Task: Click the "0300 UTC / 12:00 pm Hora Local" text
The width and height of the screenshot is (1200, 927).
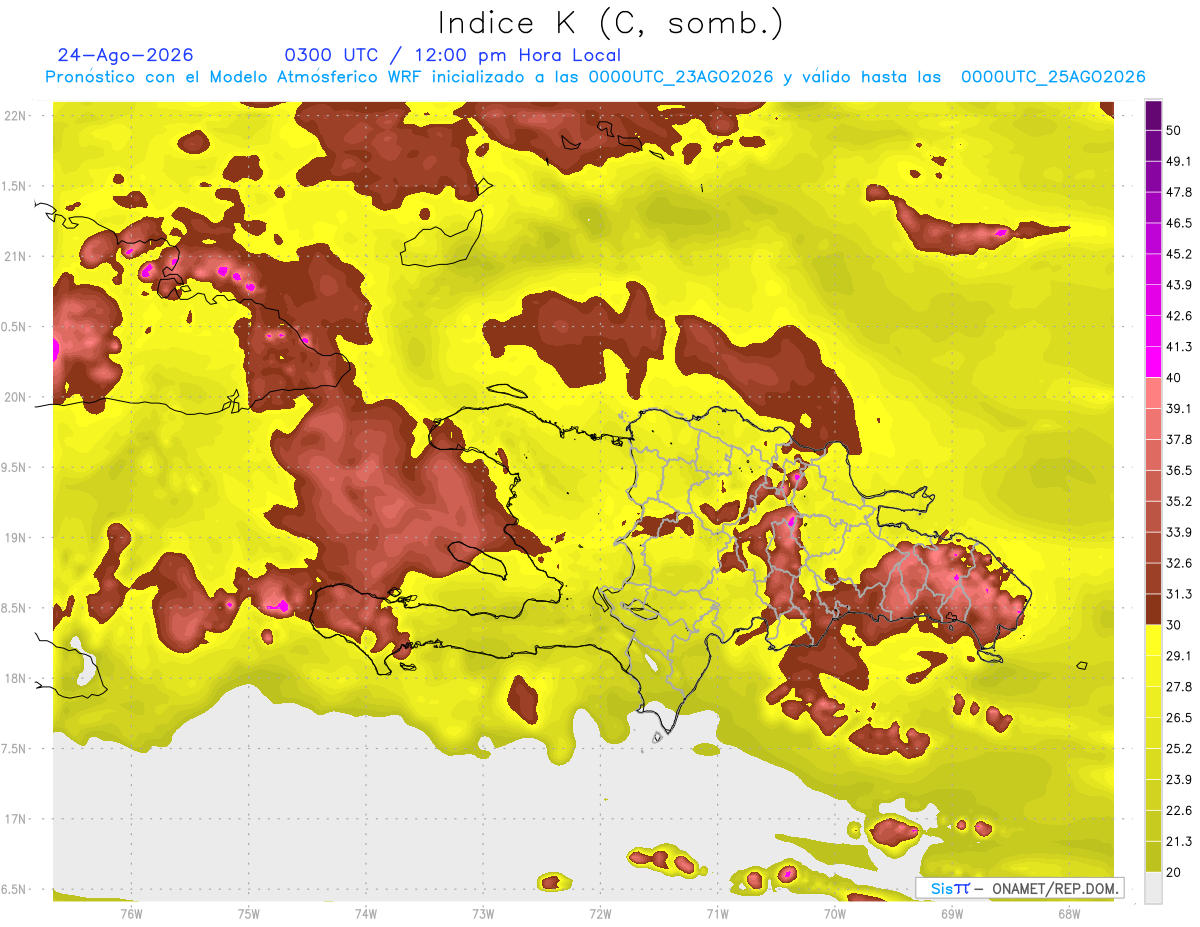Action: (453, 55)
